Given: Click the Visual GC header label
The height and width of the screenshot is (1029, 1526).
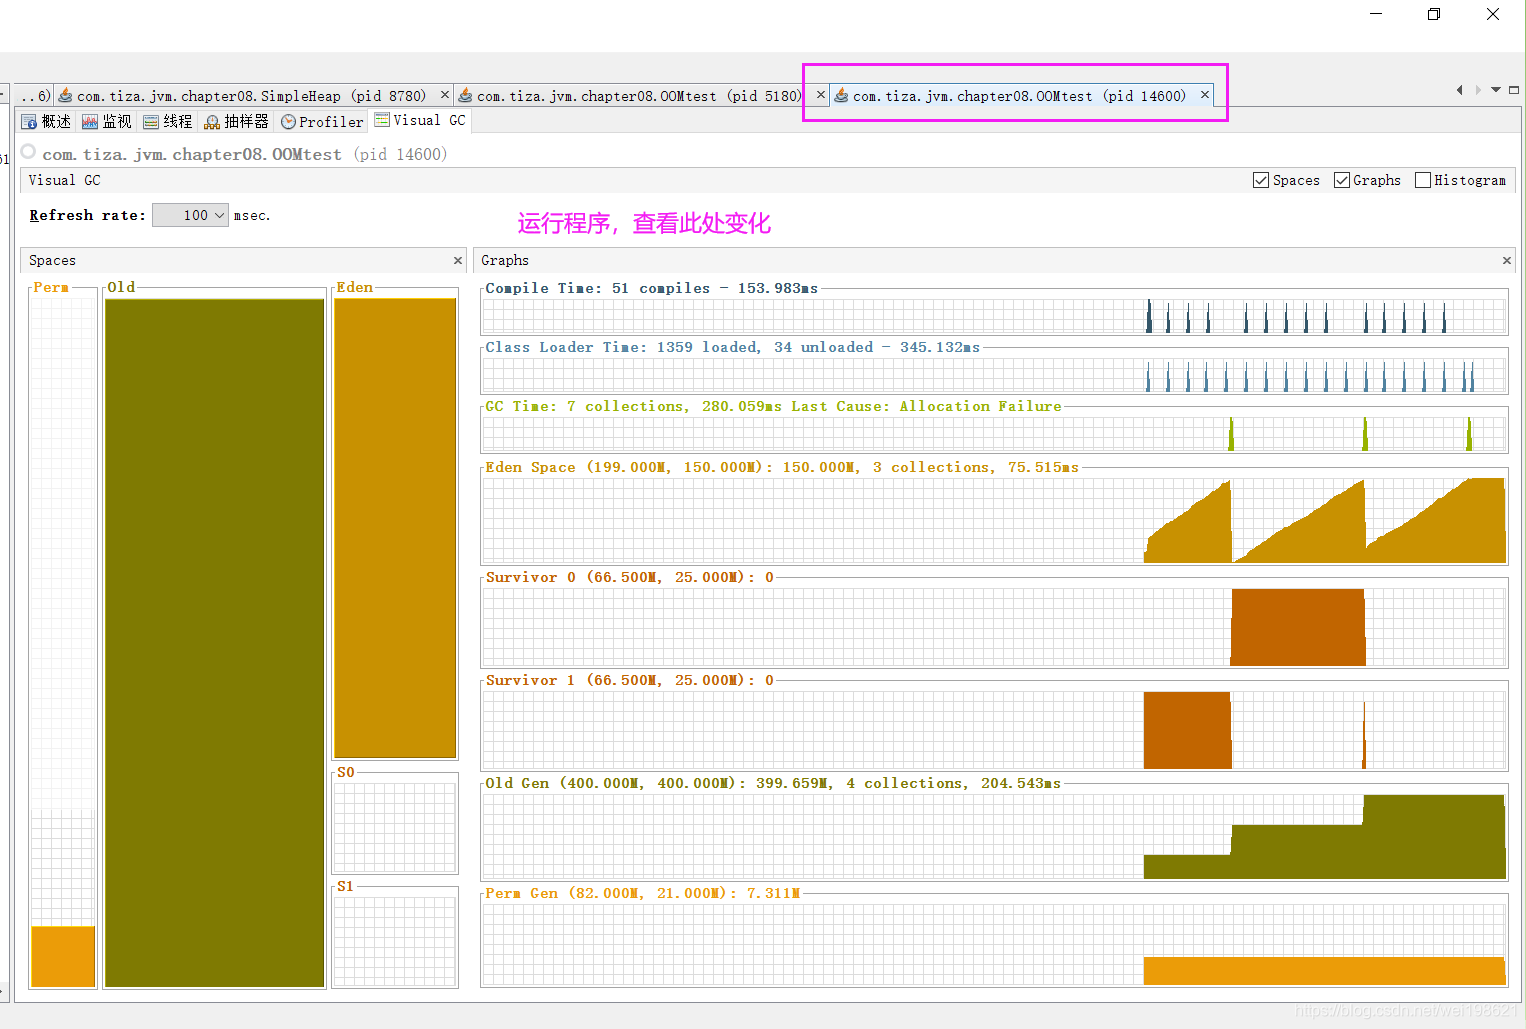Looking at the screenshot, I should point(64,180).
